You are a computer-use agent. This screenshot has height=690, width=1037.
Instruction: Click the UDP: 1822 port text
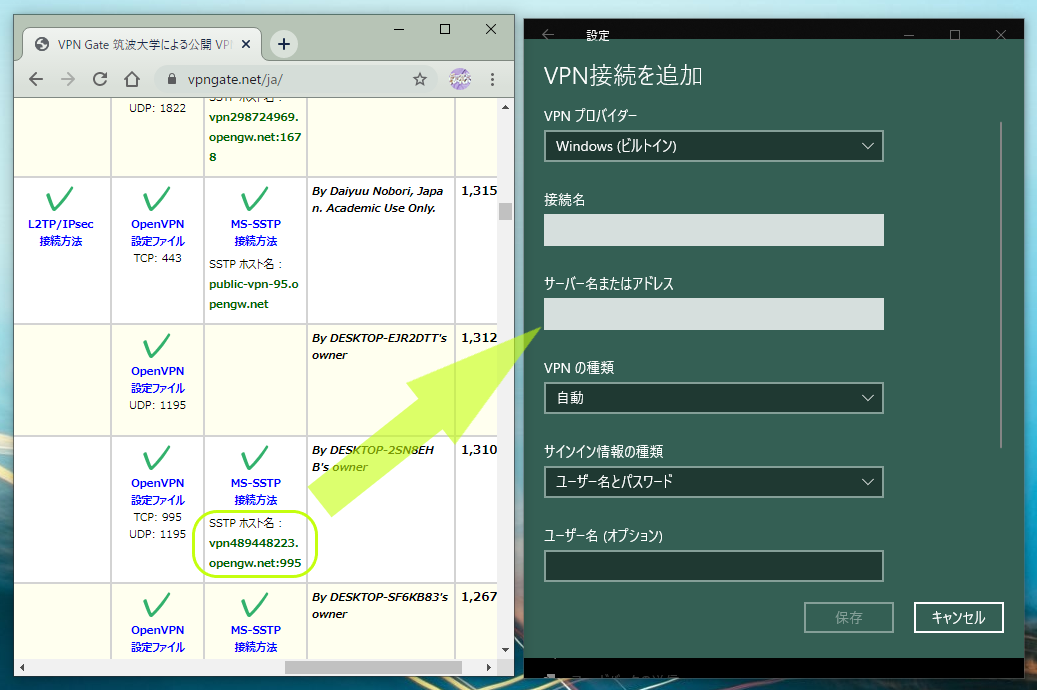(x=157, y=108)
